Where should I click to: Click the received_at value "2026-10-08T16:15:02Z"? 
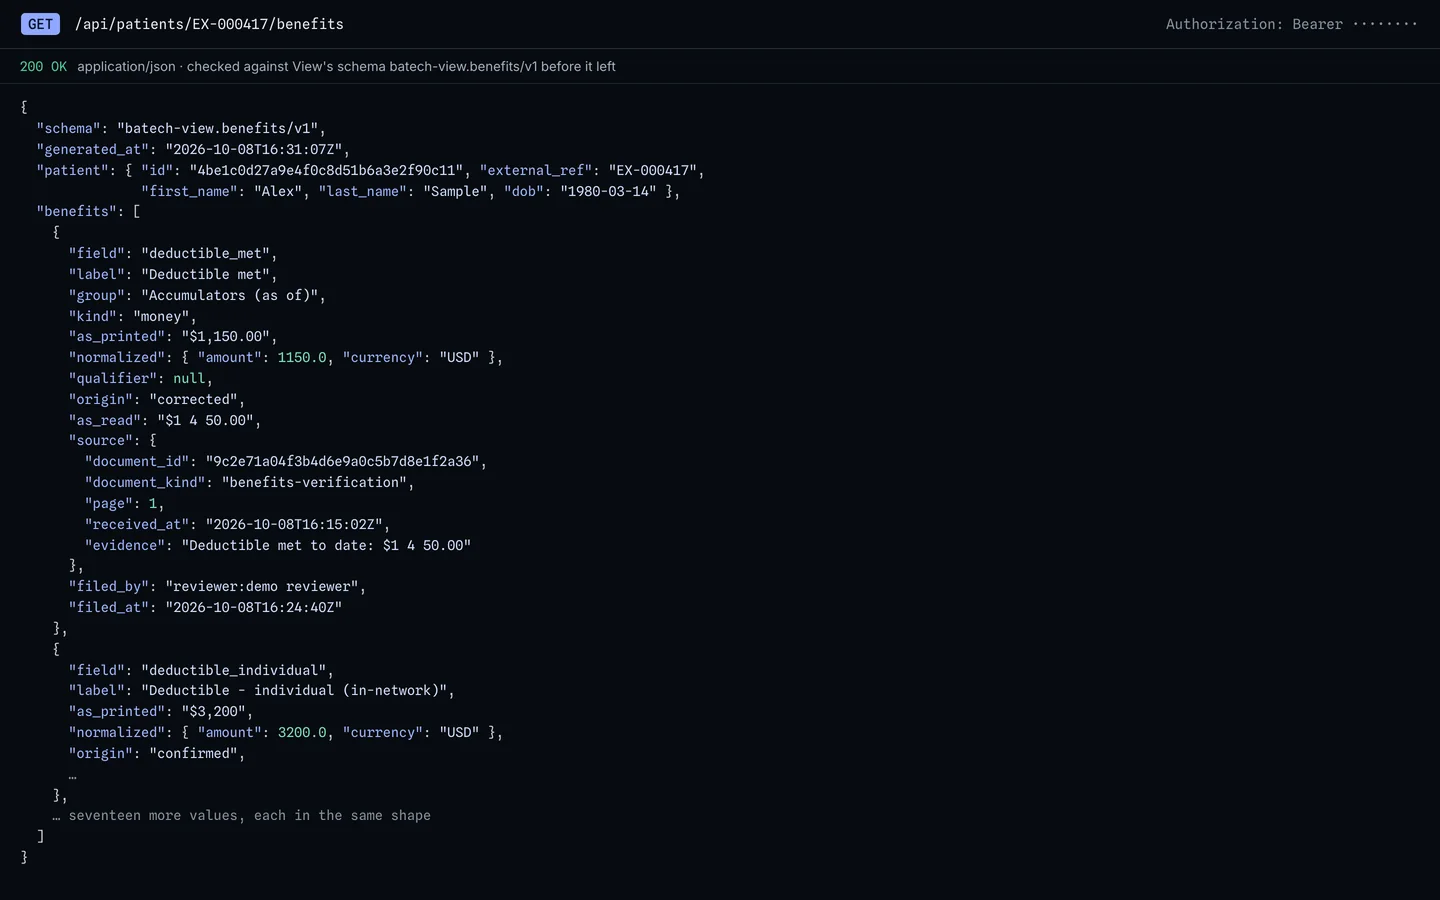point(294,524)
